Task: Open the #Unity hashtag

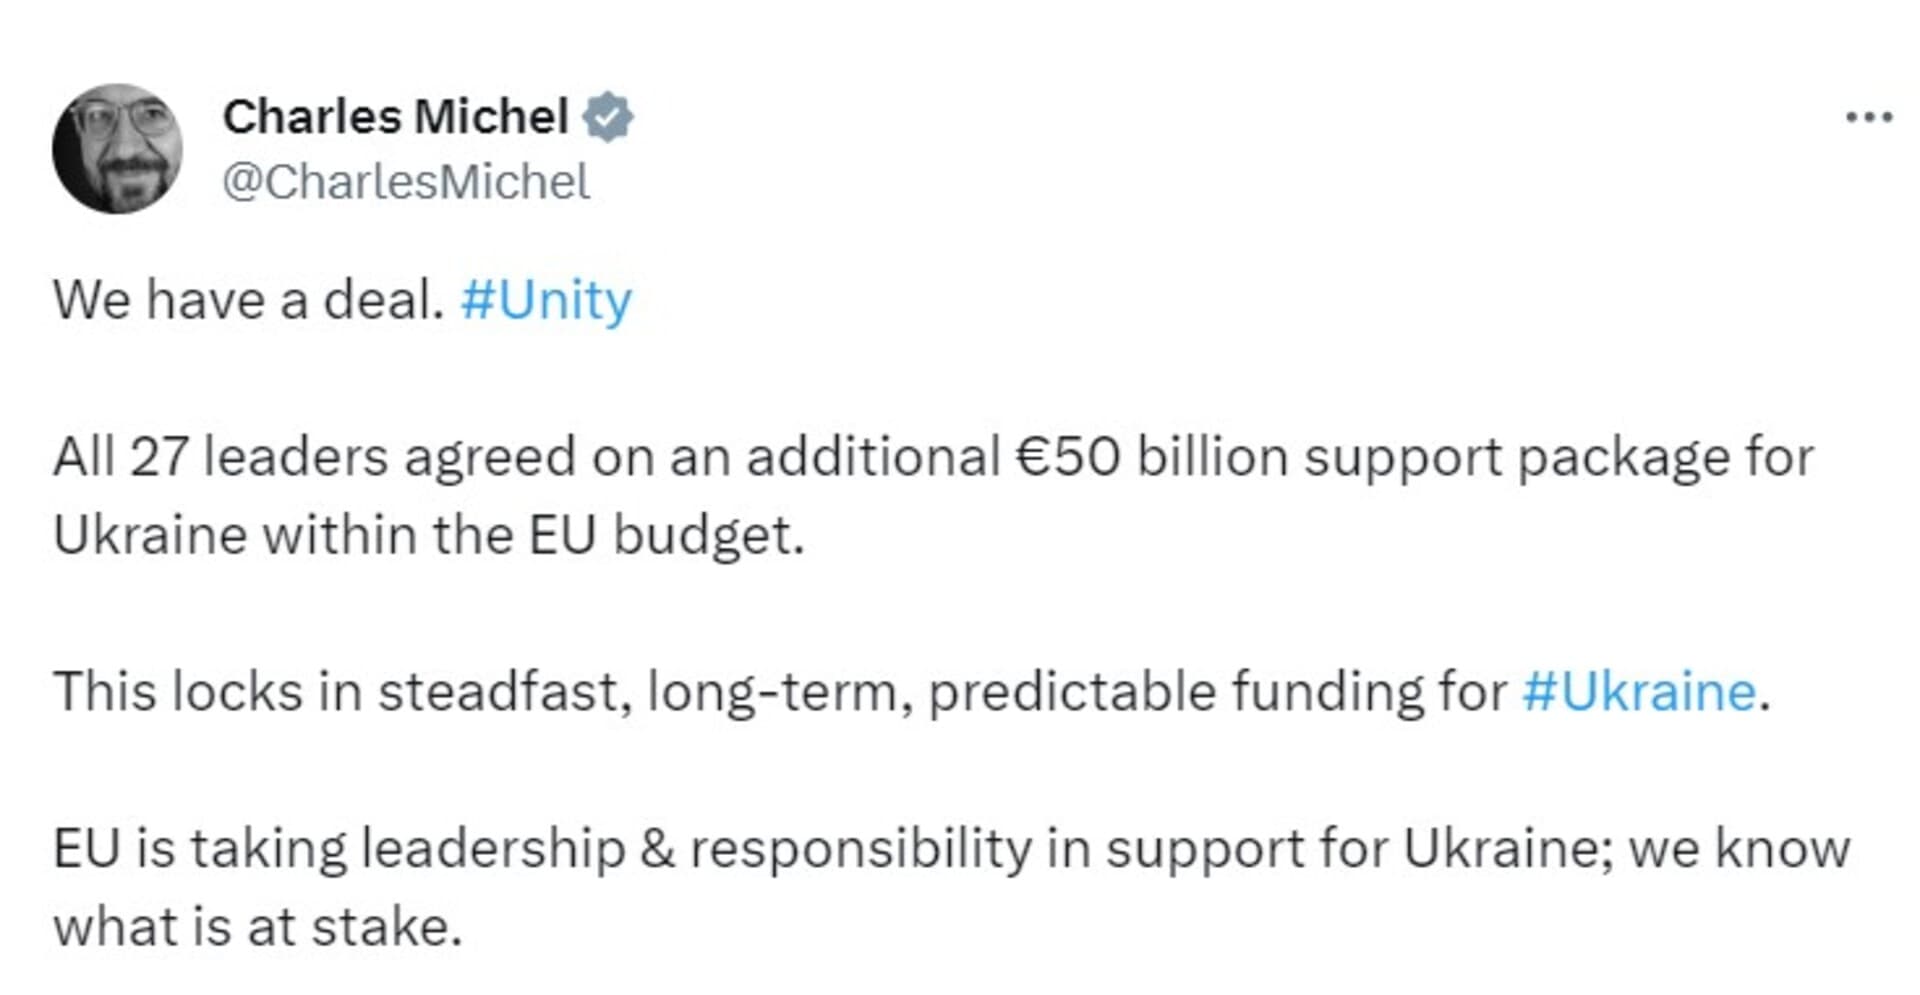Action: pyautogui.click(x=546, y=300)
